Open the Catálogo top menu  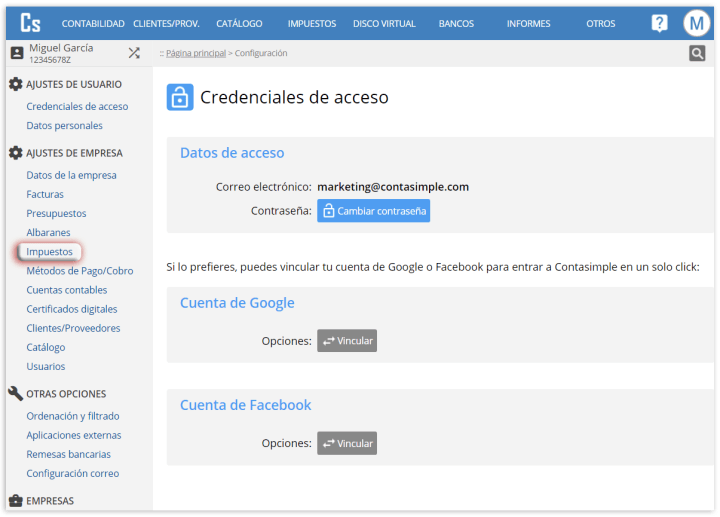point(239,23)
